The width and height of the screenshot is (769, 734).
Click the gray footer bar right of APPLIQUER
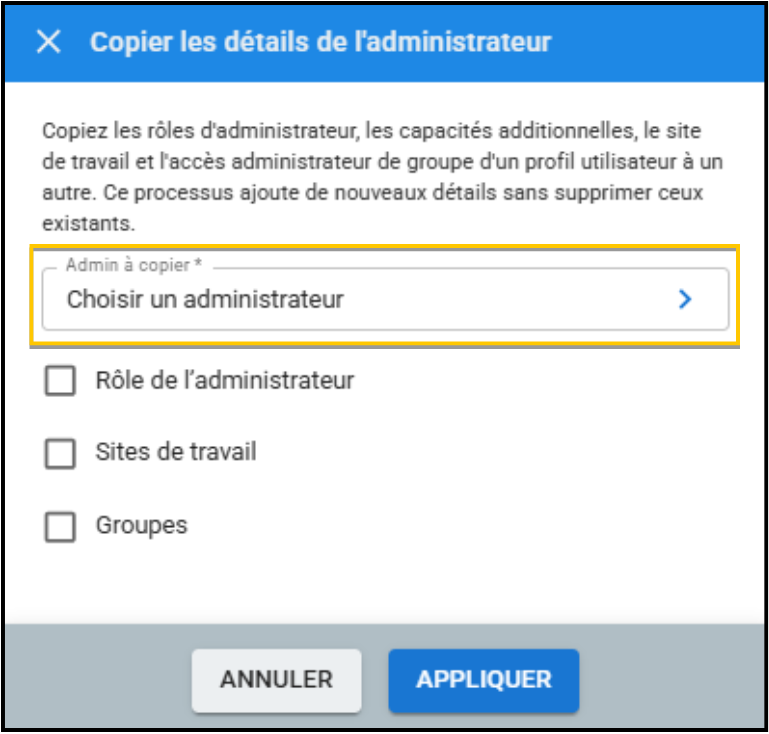pyautogui.click(x=670, y=679)
